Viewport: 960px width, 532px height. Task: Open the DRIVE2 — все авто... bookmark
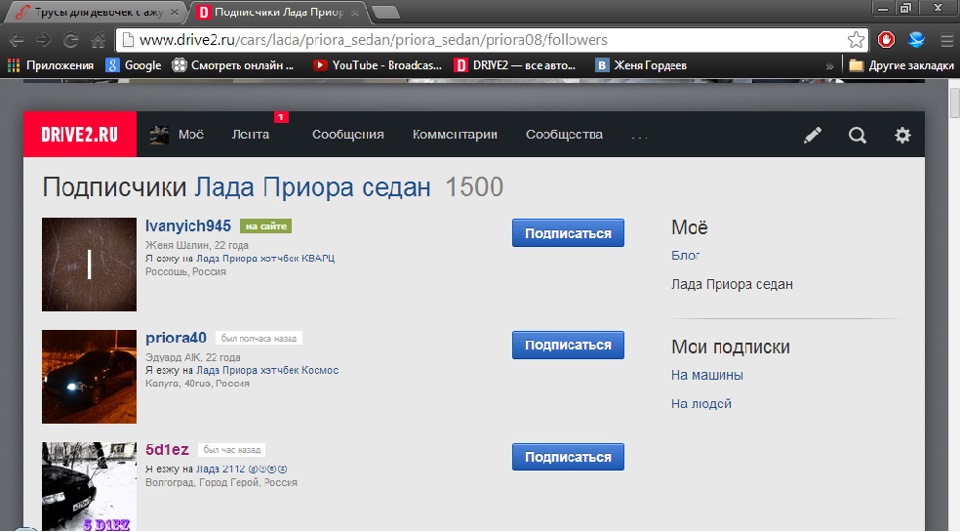coord(515,66)
